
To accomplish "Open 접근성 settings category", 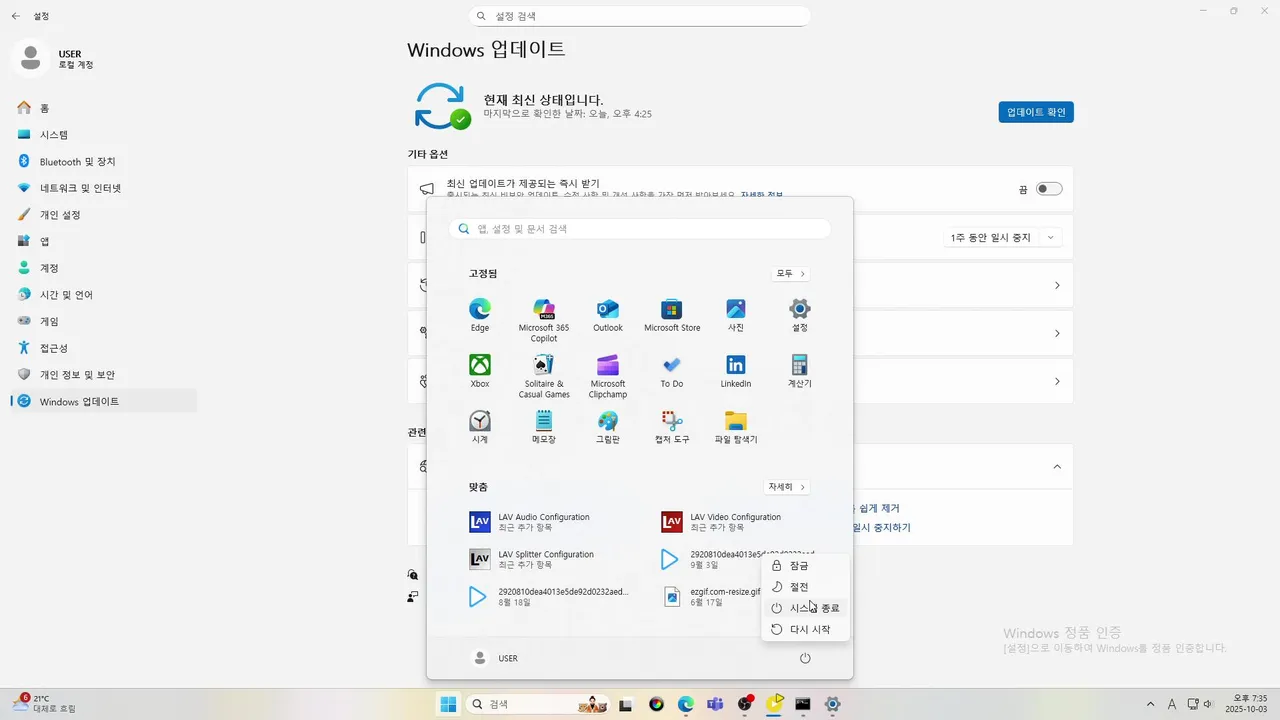I will [104, 348].
